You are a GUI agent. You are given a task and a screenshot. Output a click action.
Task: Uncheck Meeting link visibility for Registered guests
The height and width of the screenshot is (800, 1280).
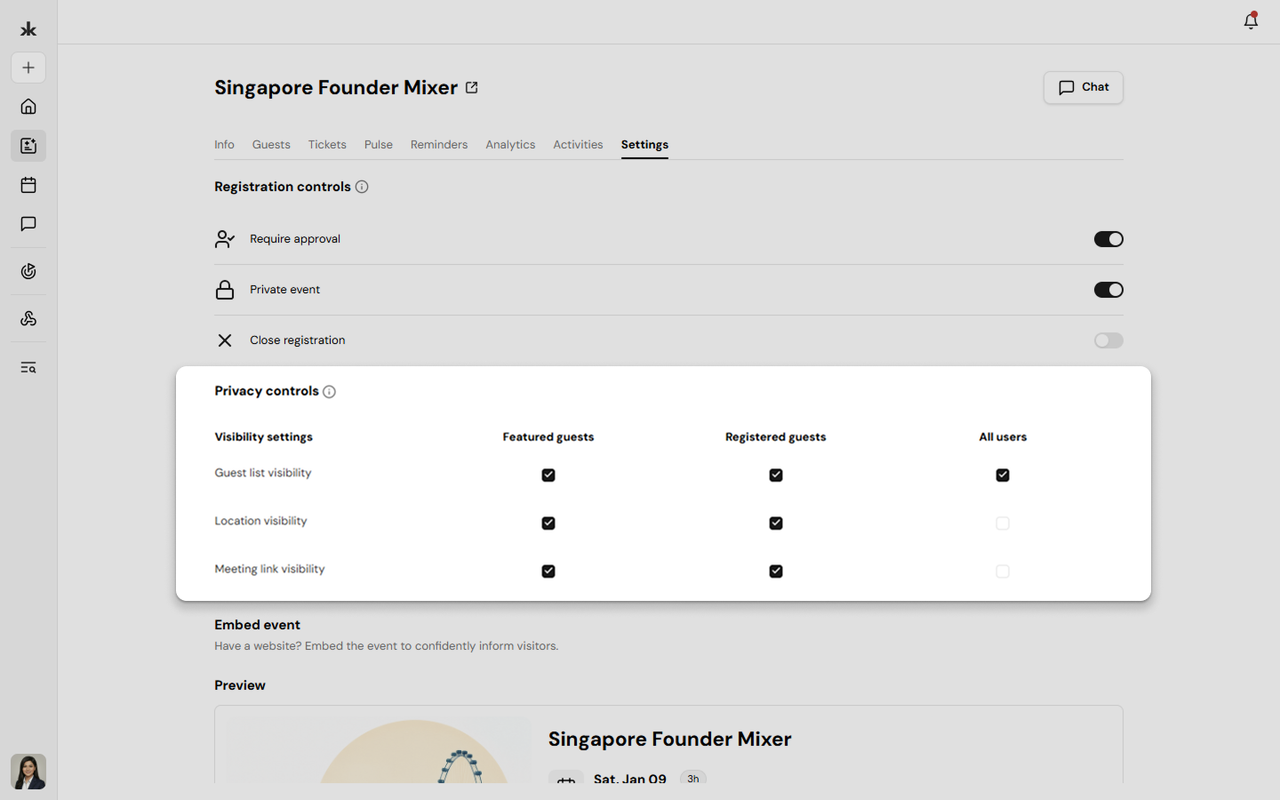[776, 571]
